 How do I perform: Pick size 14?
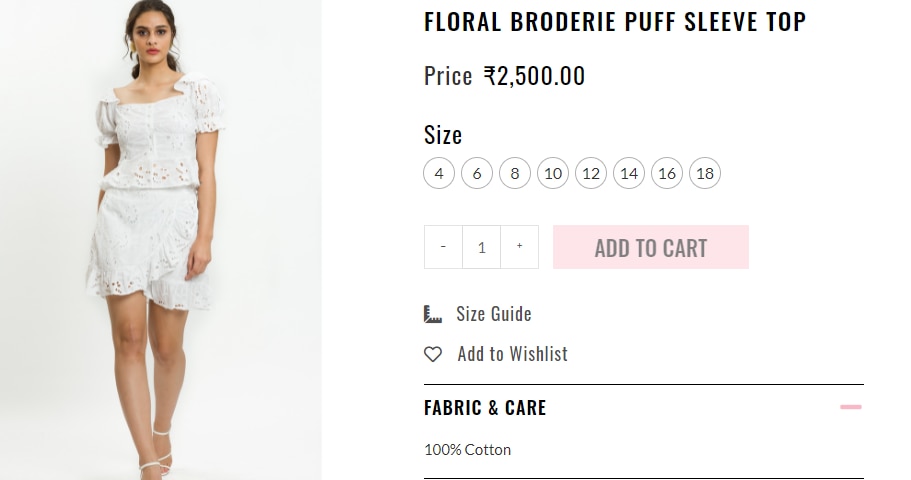629,173
